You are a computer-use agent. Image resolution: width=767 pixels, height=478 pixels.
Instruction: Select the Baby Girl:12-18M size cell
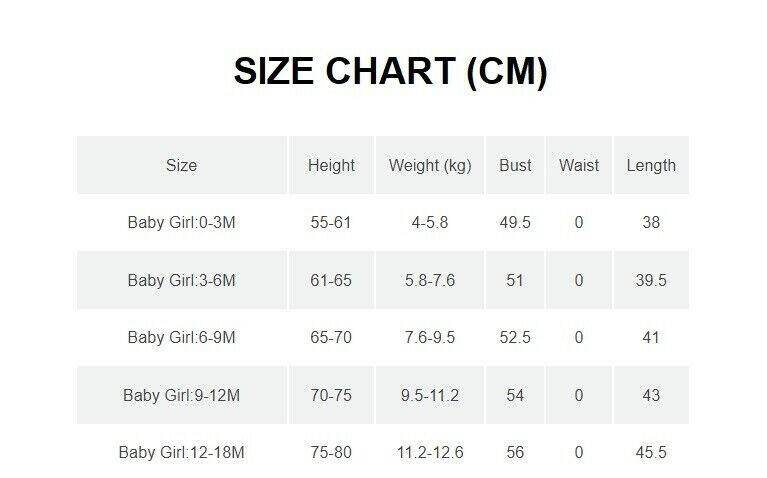(x=181, y=453)
